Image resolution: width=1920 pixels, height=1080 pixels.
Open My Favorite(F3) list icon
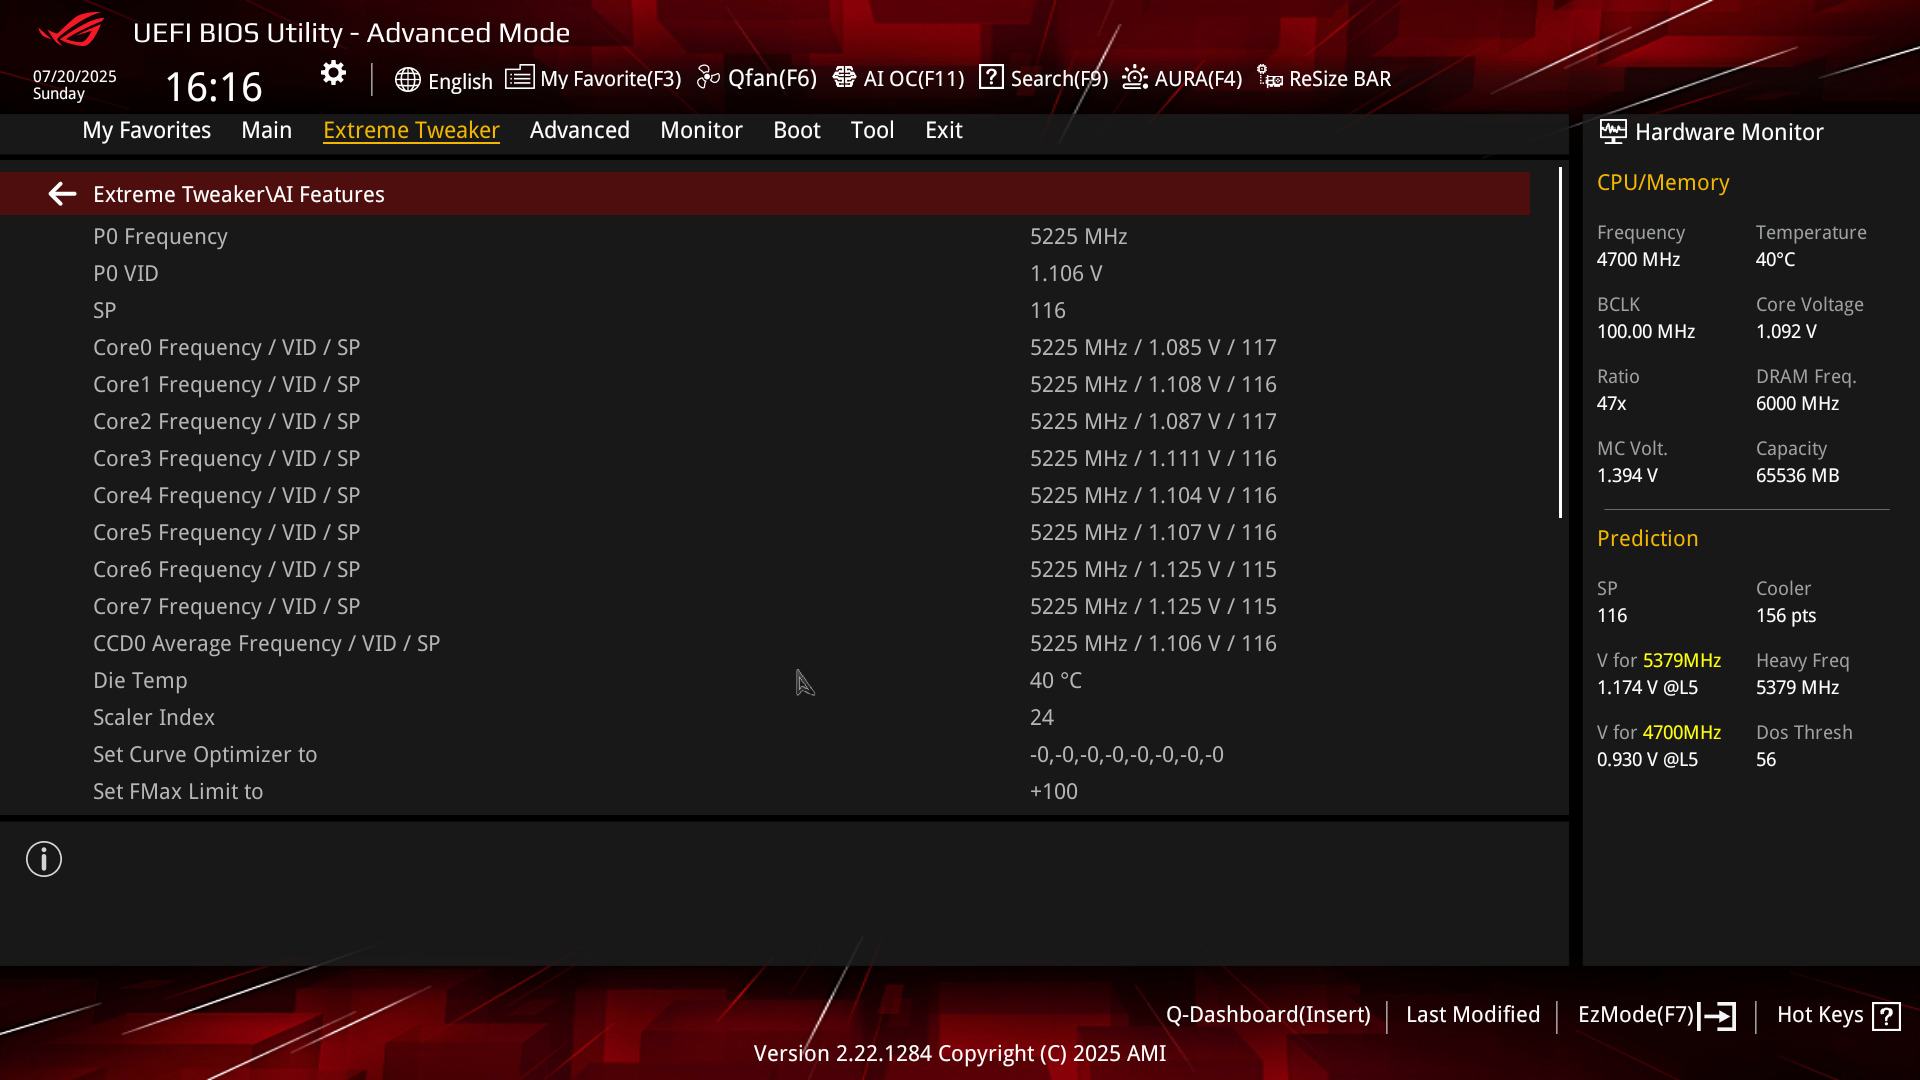pos(519,78)
